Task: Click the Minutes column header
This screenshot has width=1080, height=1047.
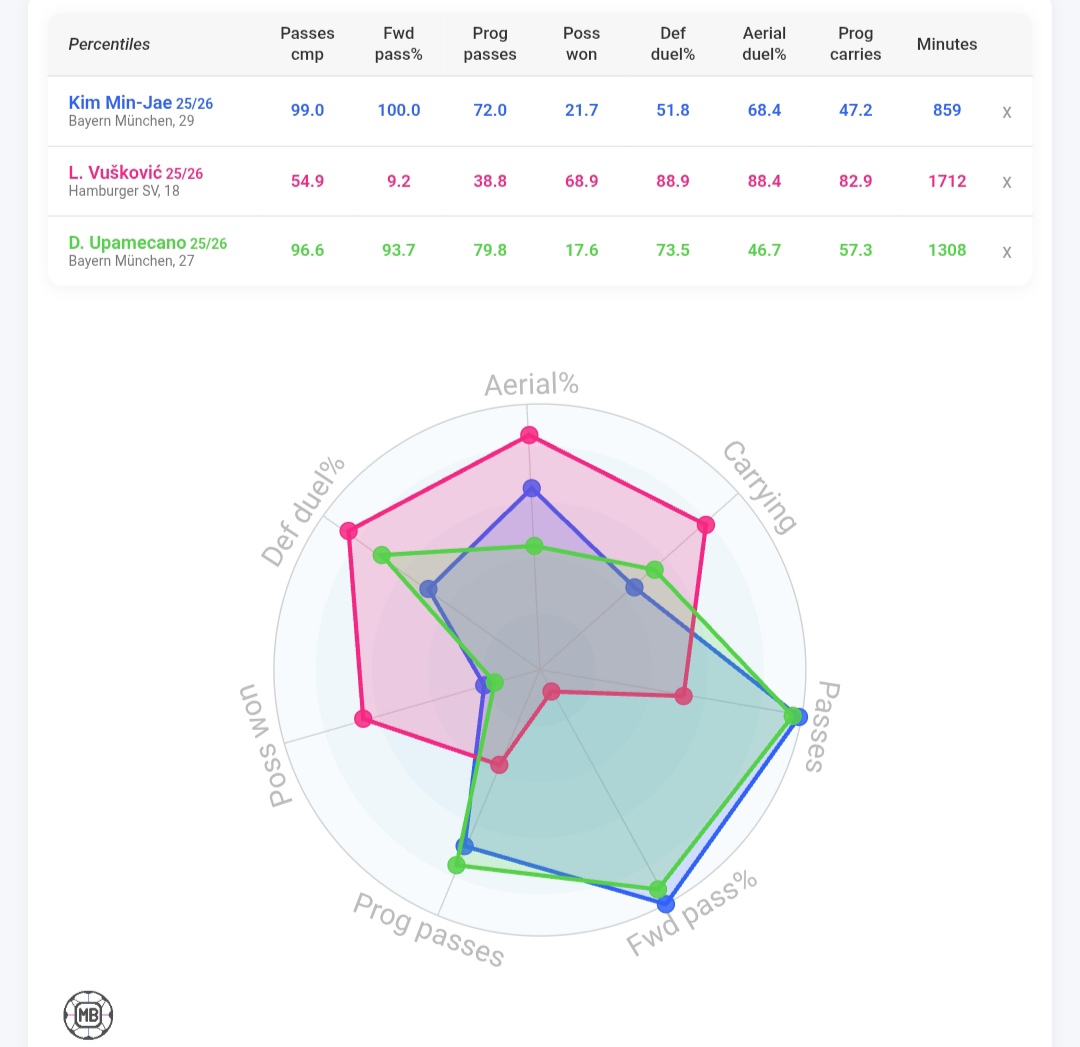Action: coord(947,44)
